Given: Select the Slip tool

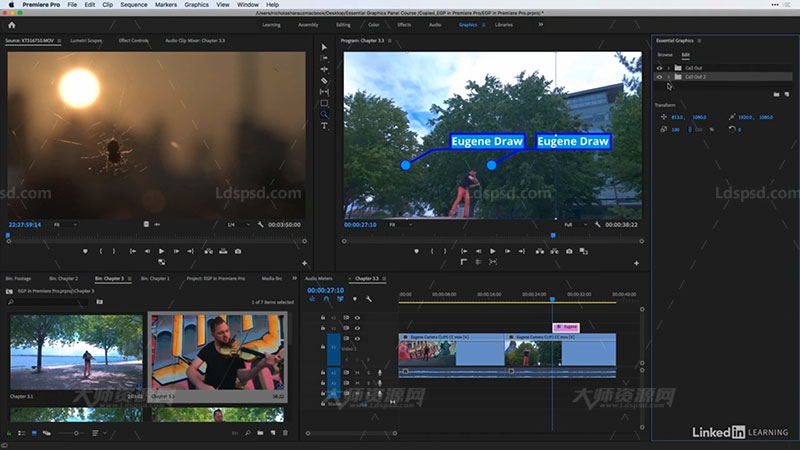Looking at the screenshot, I should click(x=324, y=92).
